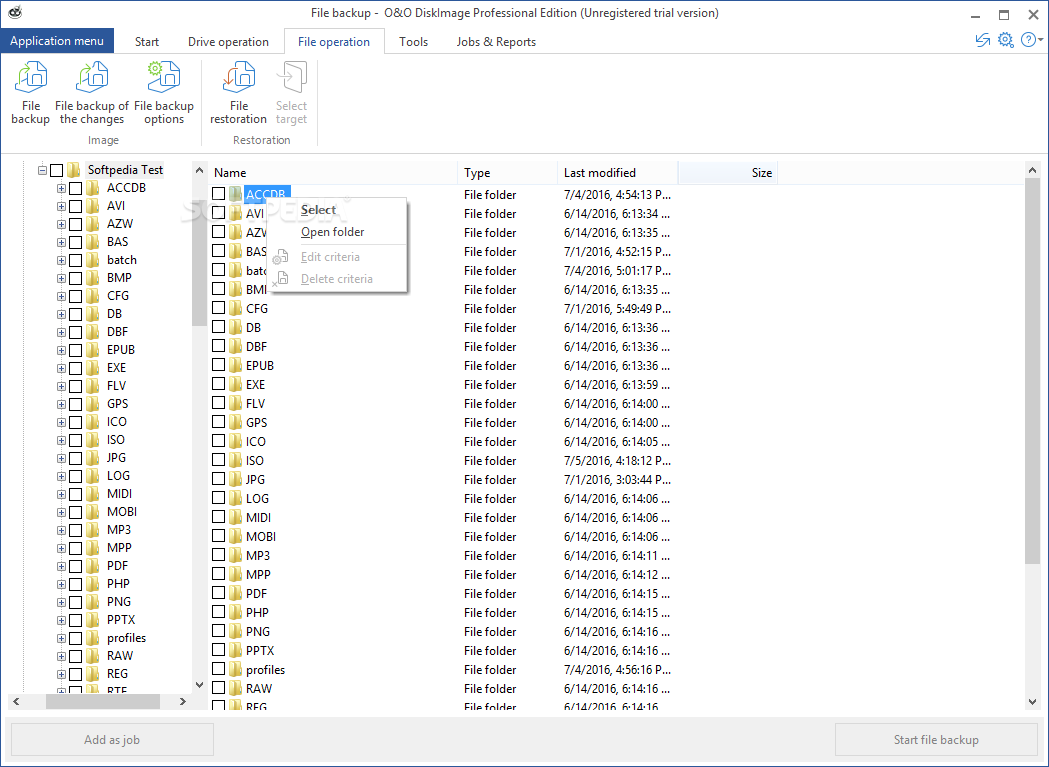Switch to the Tools tab

click(413, 41)
